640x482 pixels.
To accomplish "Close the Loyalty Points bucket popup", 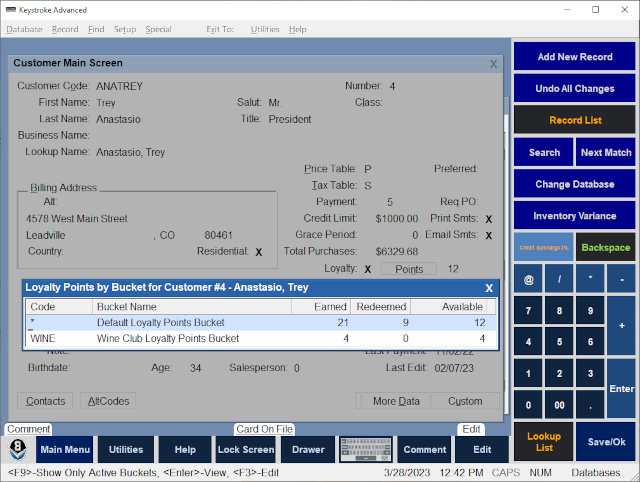I will coord(489,288).
